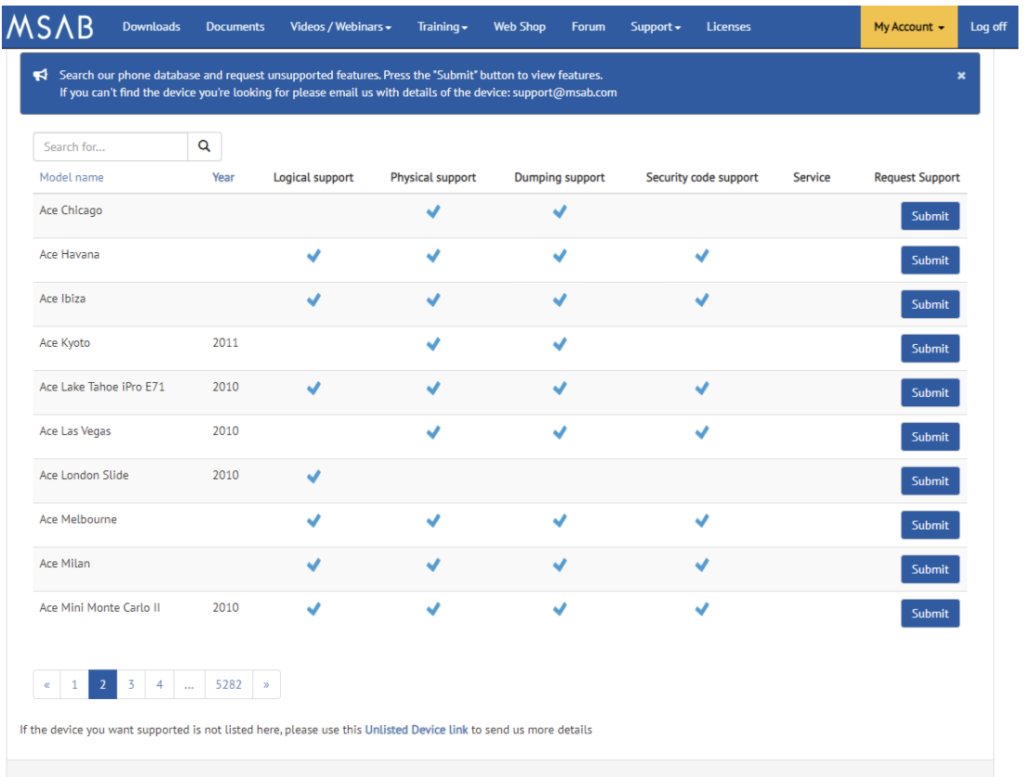Click the Request Support column header
The image size is (1024, 777).
[917, 177]
